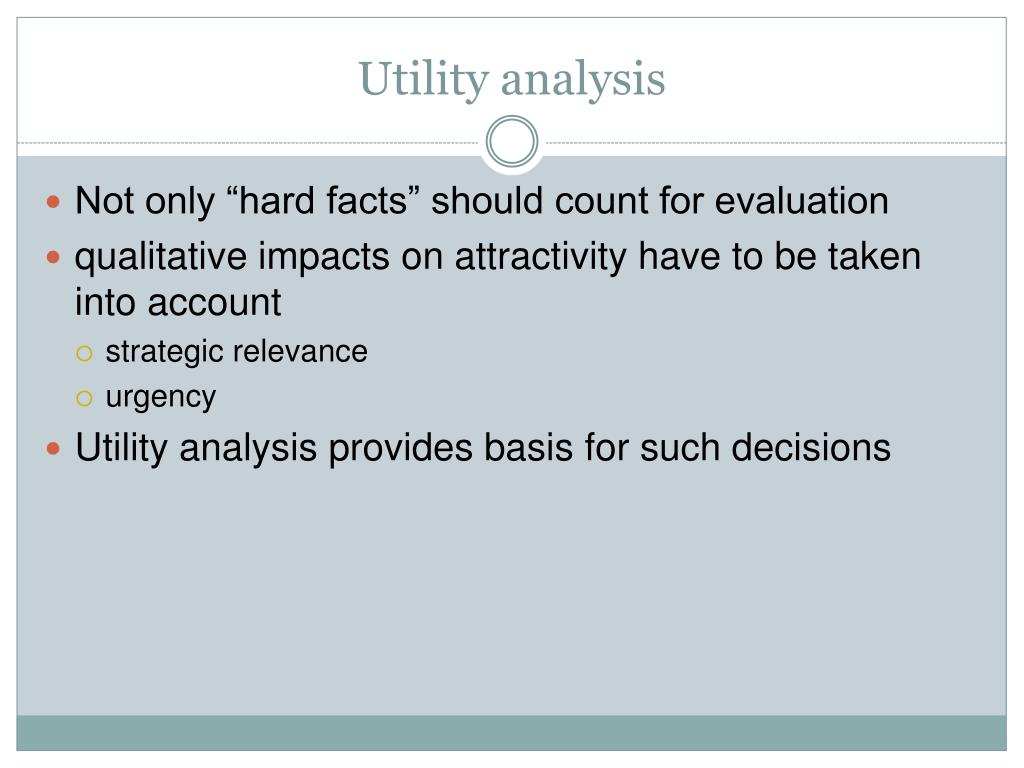Click the word 'qualitative' in the second bullet
1024x768 pixels.
pos(161,255)
